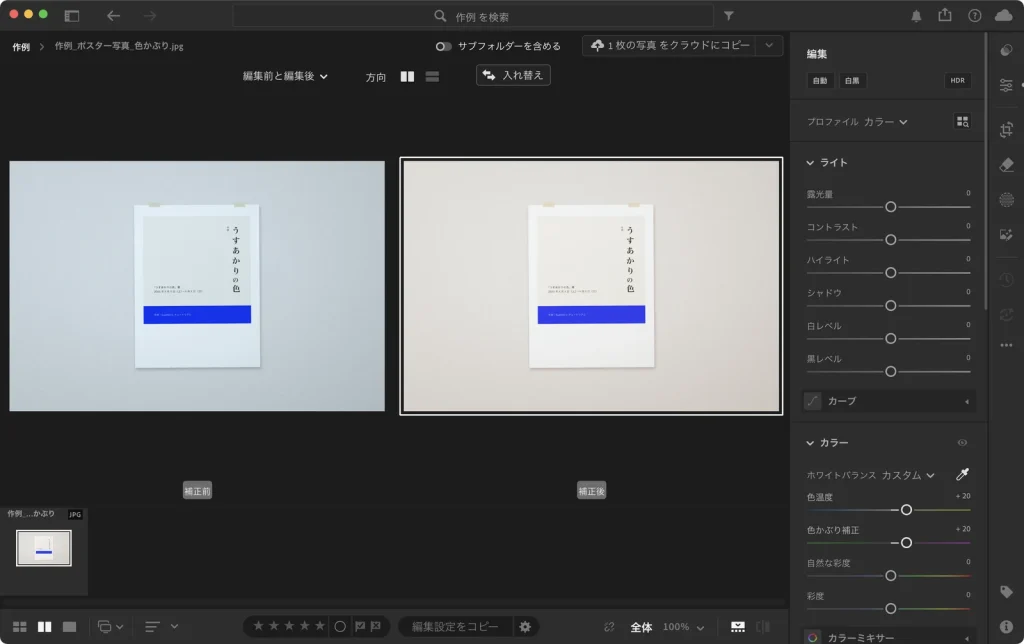Click the 作例を検索 search field
The width and height of the screenshot is (1024, 644).
473,16
